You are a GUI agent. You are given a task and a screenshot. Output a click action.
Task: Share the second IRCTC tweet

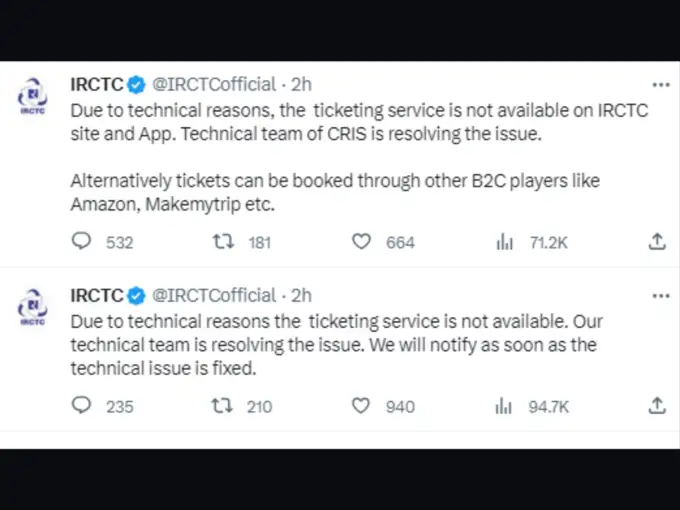click(x=657, y=406)
